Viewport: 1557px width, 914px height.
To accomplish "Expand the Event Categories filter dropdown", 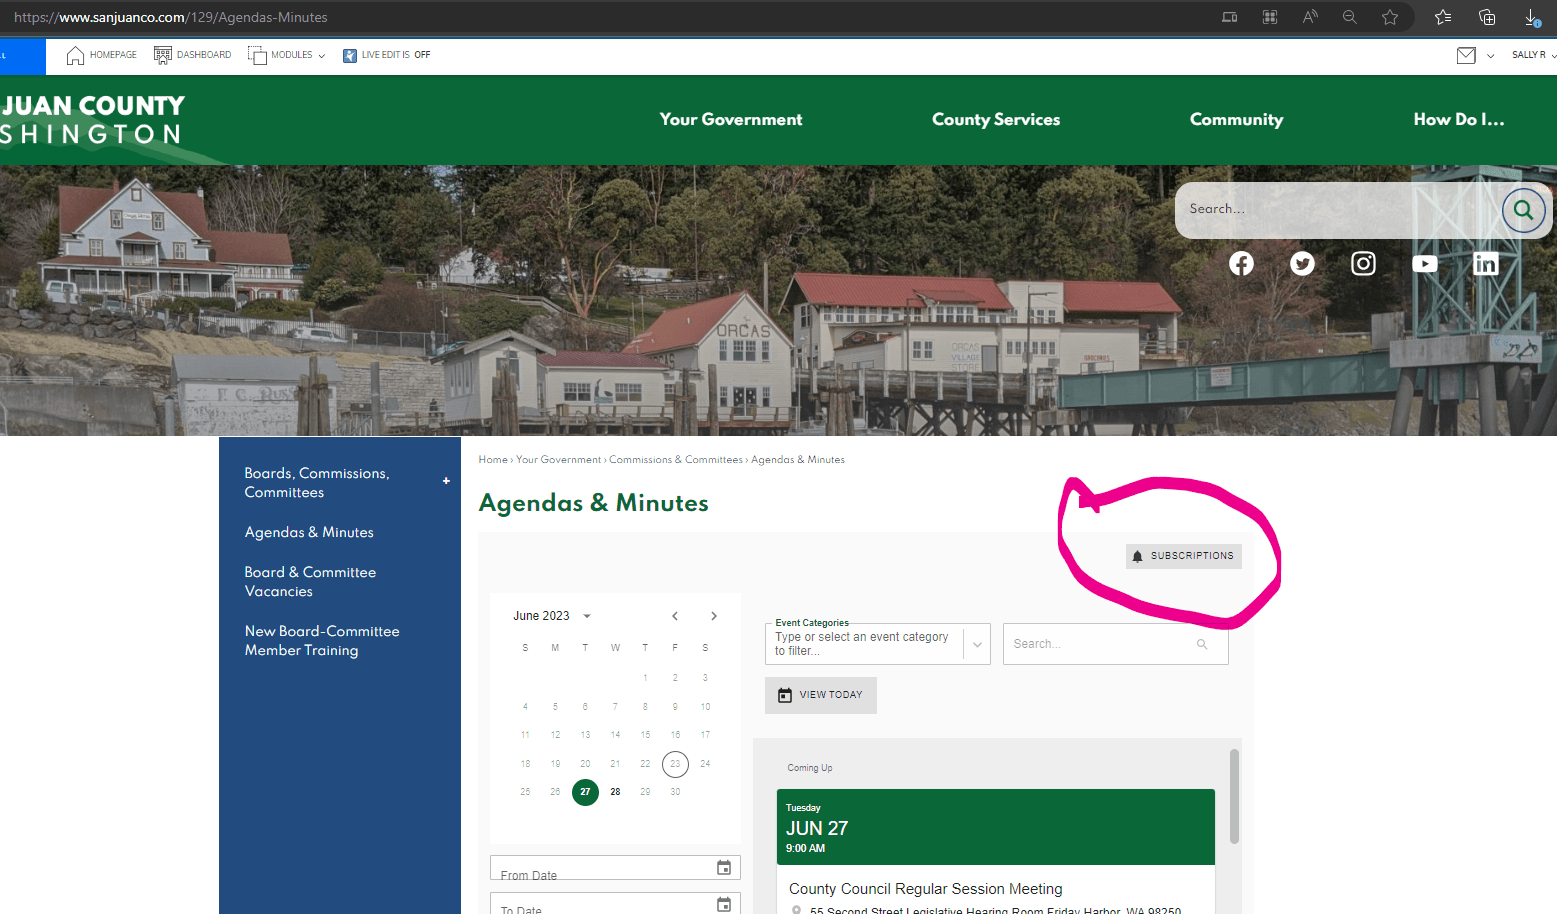I will click(x=977, y=644).
